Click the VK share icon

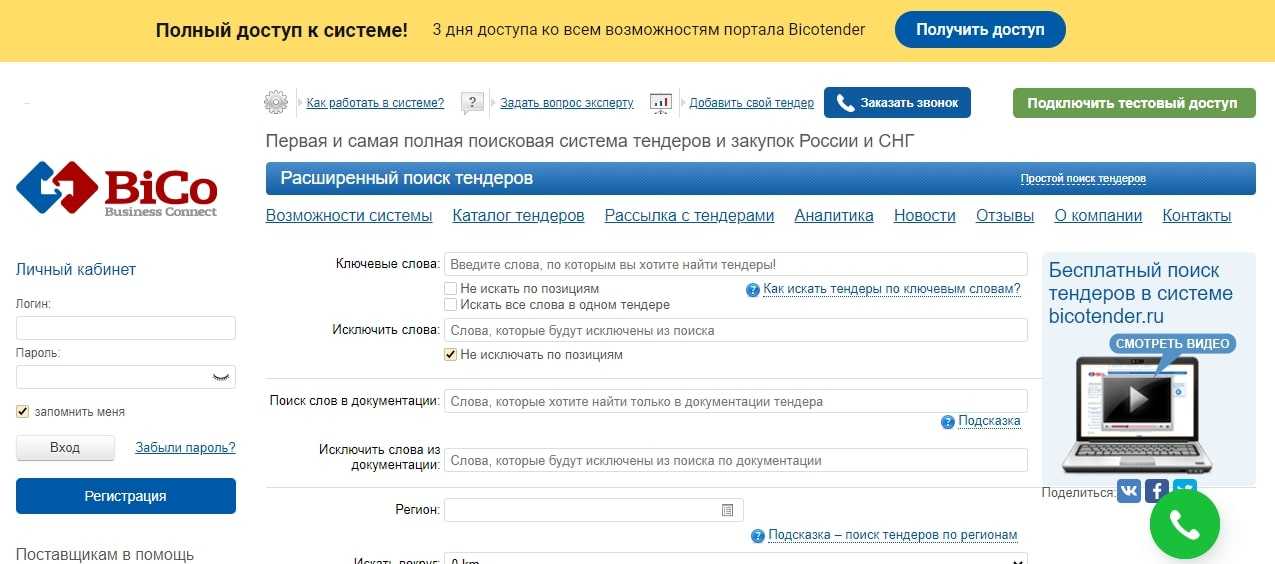tap(1129, 491)
